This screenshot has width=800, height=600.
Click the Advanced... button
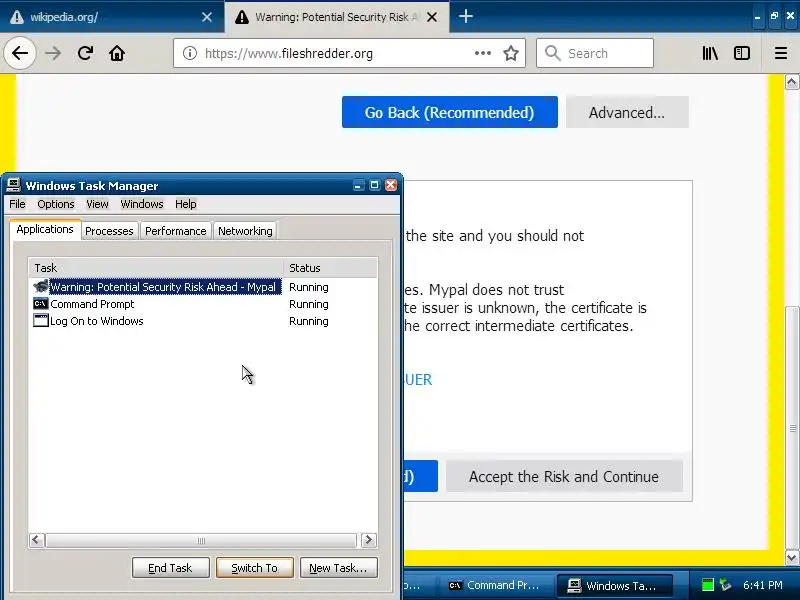click(627, 112)
